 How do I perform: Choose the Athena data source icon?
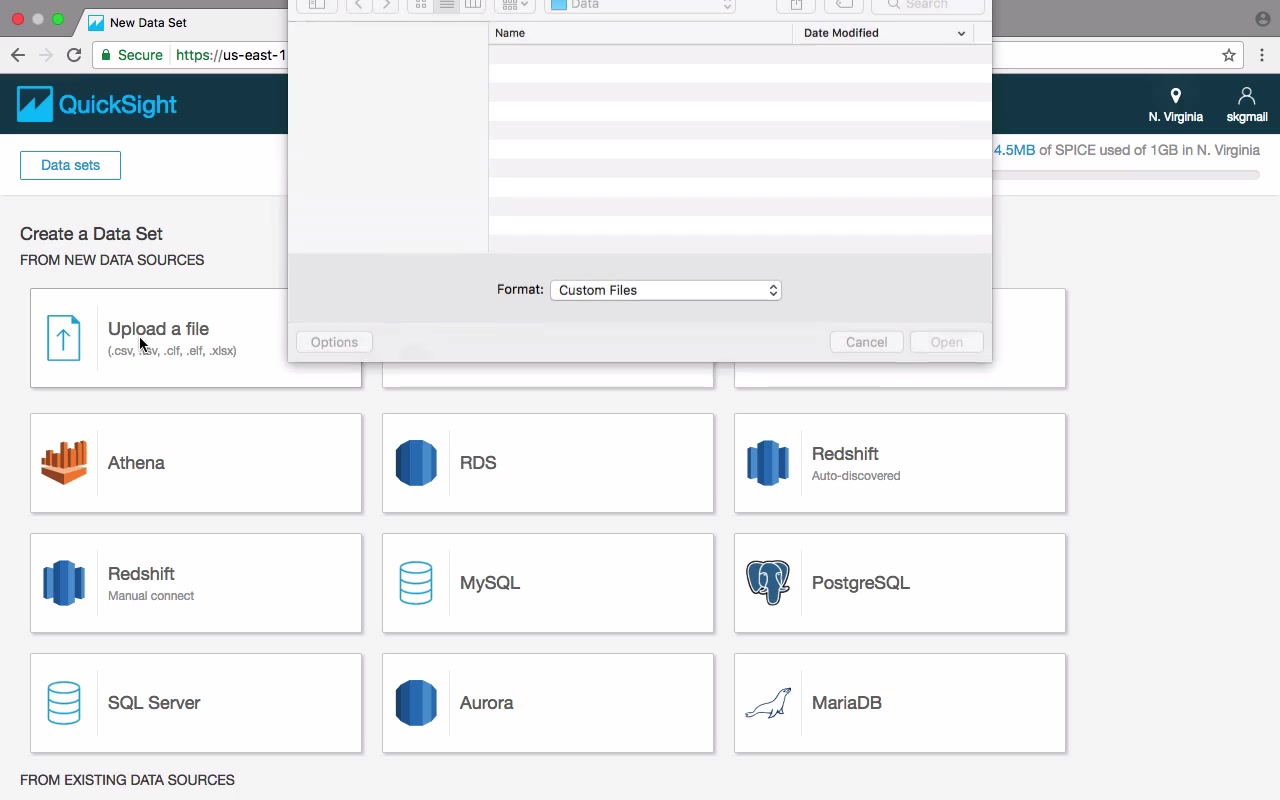click(64, 463)
